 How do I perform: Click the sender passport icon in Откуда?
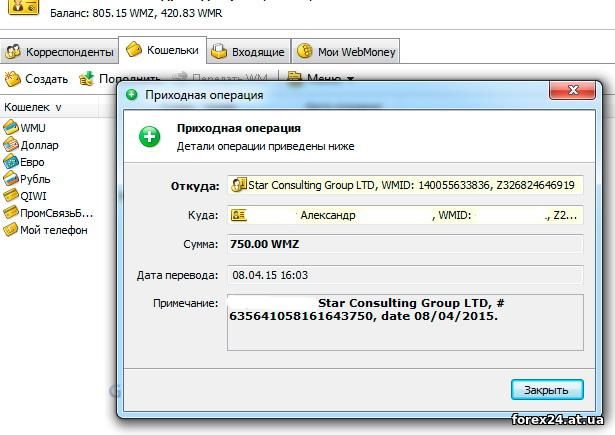point(238,185)
